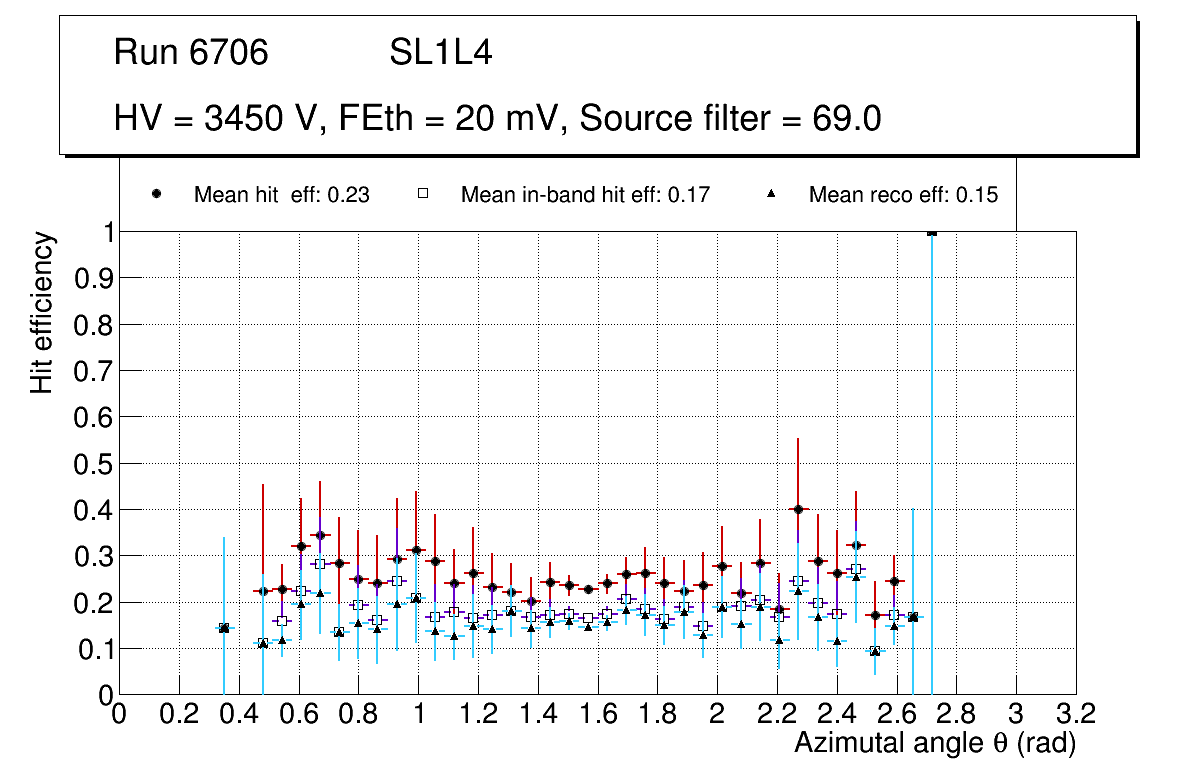The width and height of the screenshot is (1196, 772).
Task: Click the 0.9 tick label on the y-axis
Action: [91, 278]
